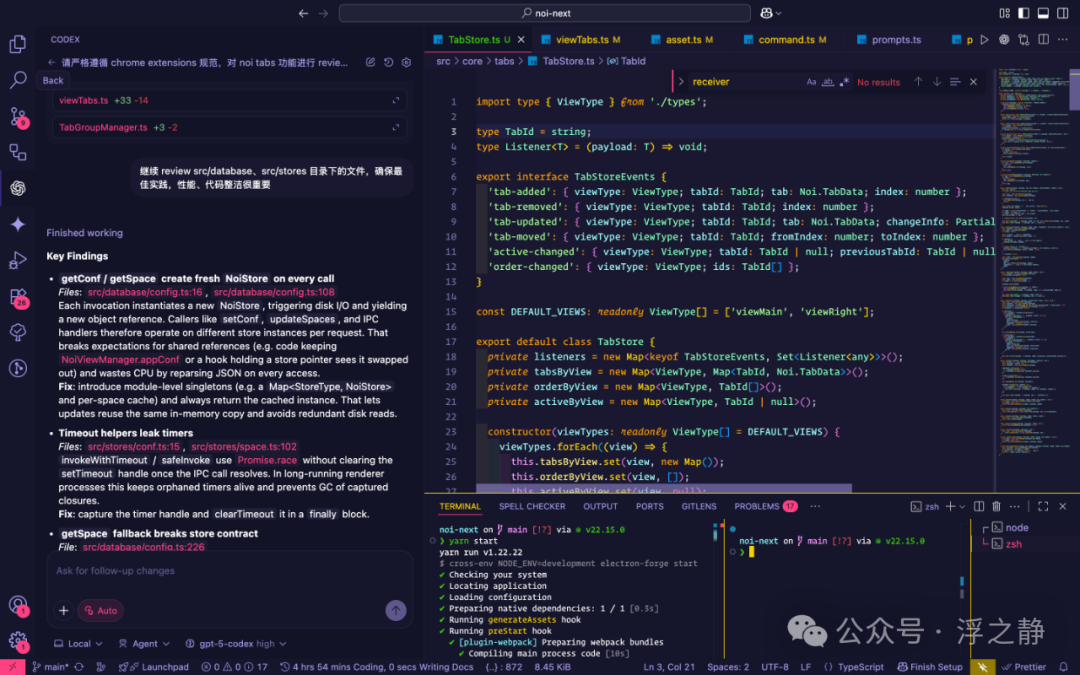
Task: Start a new Codex chat with the compose icon
Action: [x=371, y=62]
